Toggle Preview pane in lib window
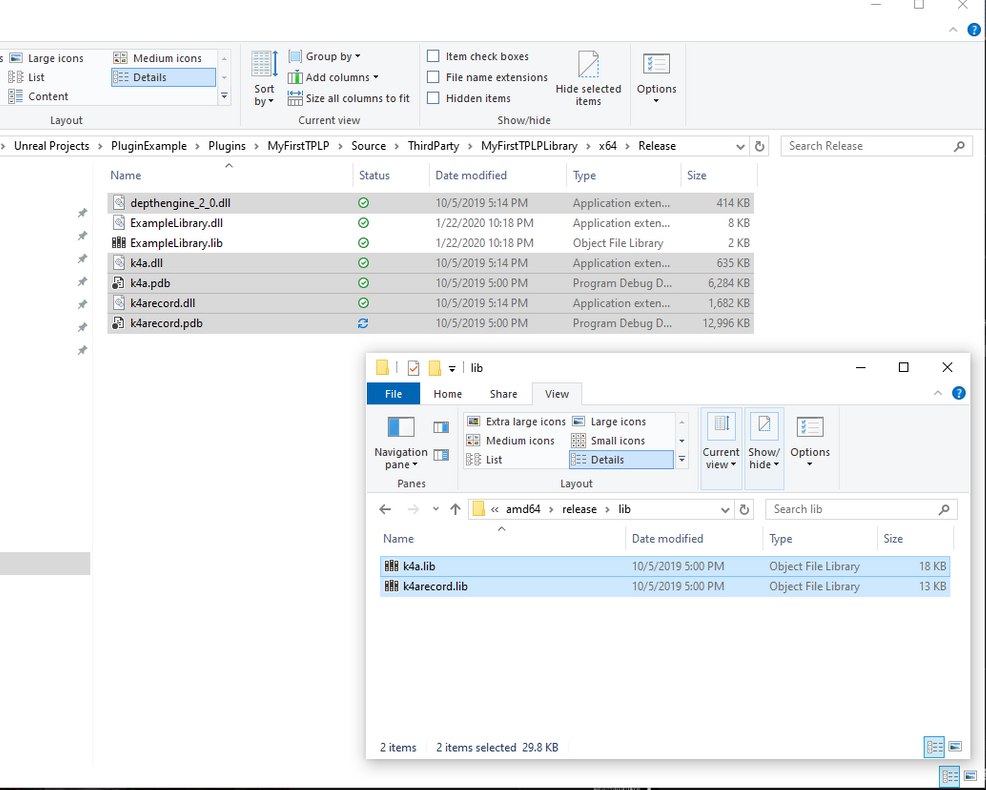The image size is (986, 790). click(x=441, y=428)
